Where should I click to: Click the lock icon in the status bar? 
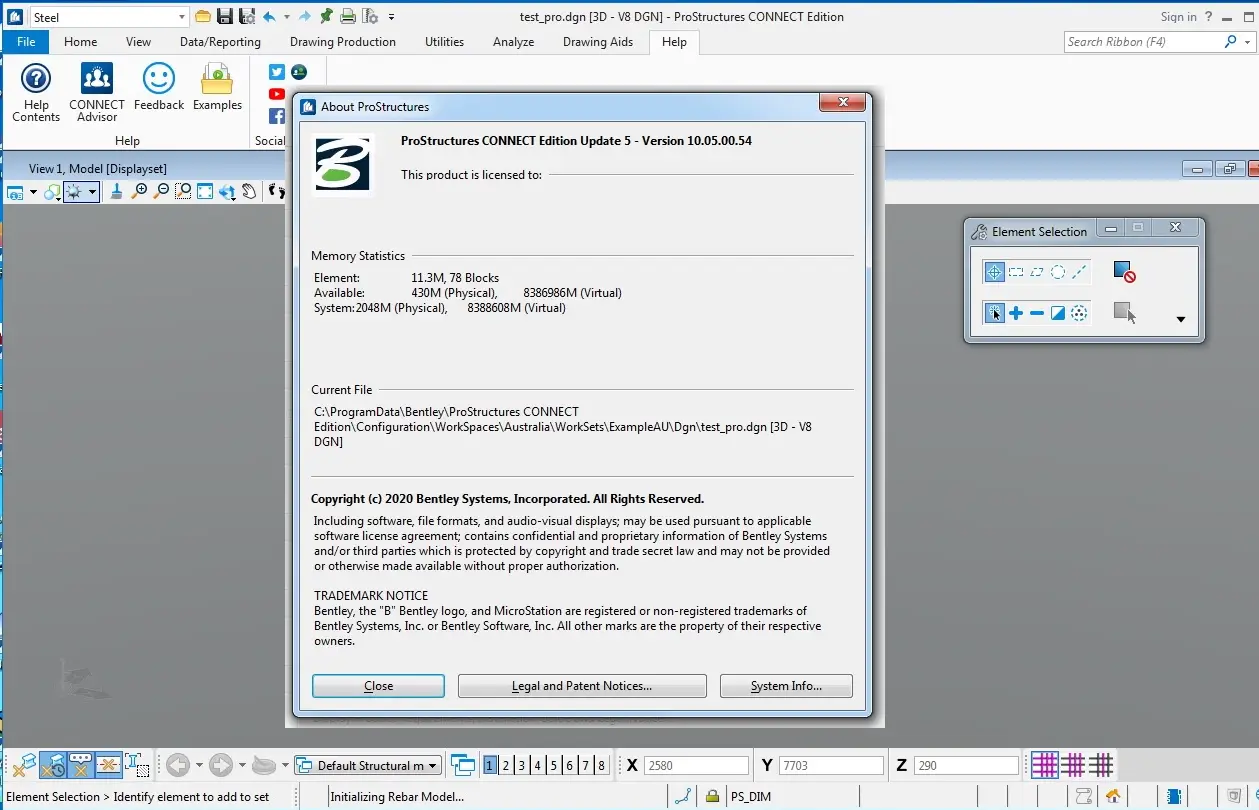(x=712, y=797)
